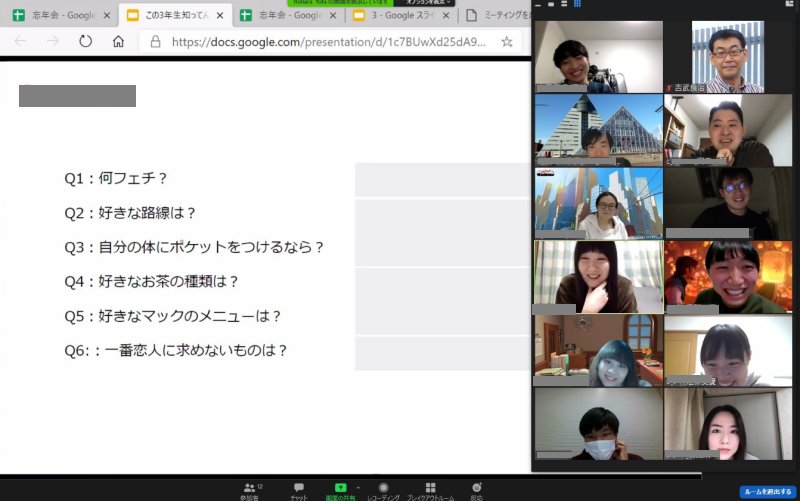Click the blue leave room button
The height and width of the screenshot is (501, 800).
pos(768,491)
